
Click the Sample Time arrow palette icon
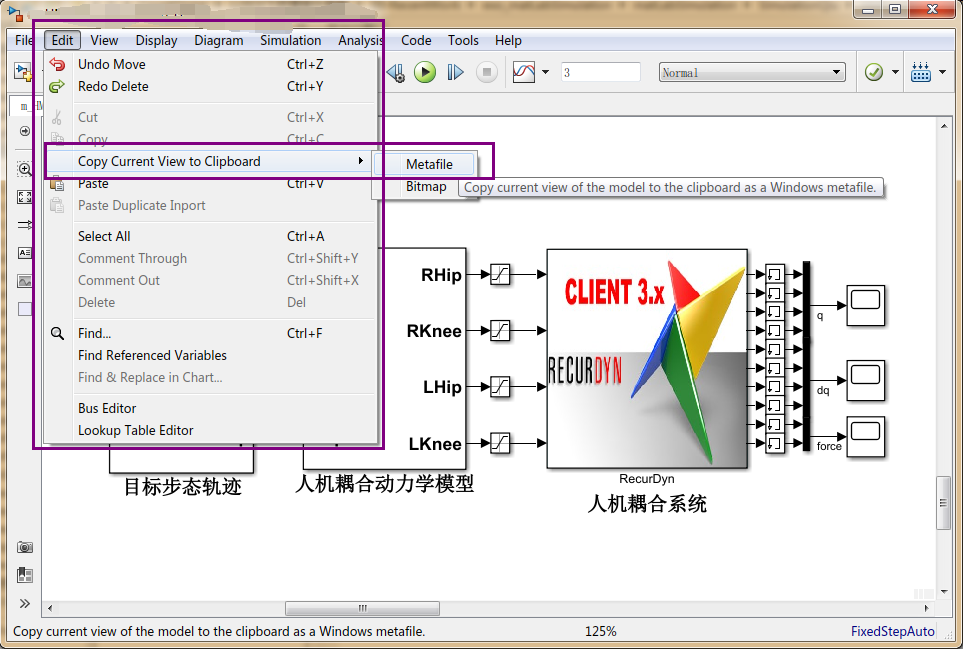25,225
